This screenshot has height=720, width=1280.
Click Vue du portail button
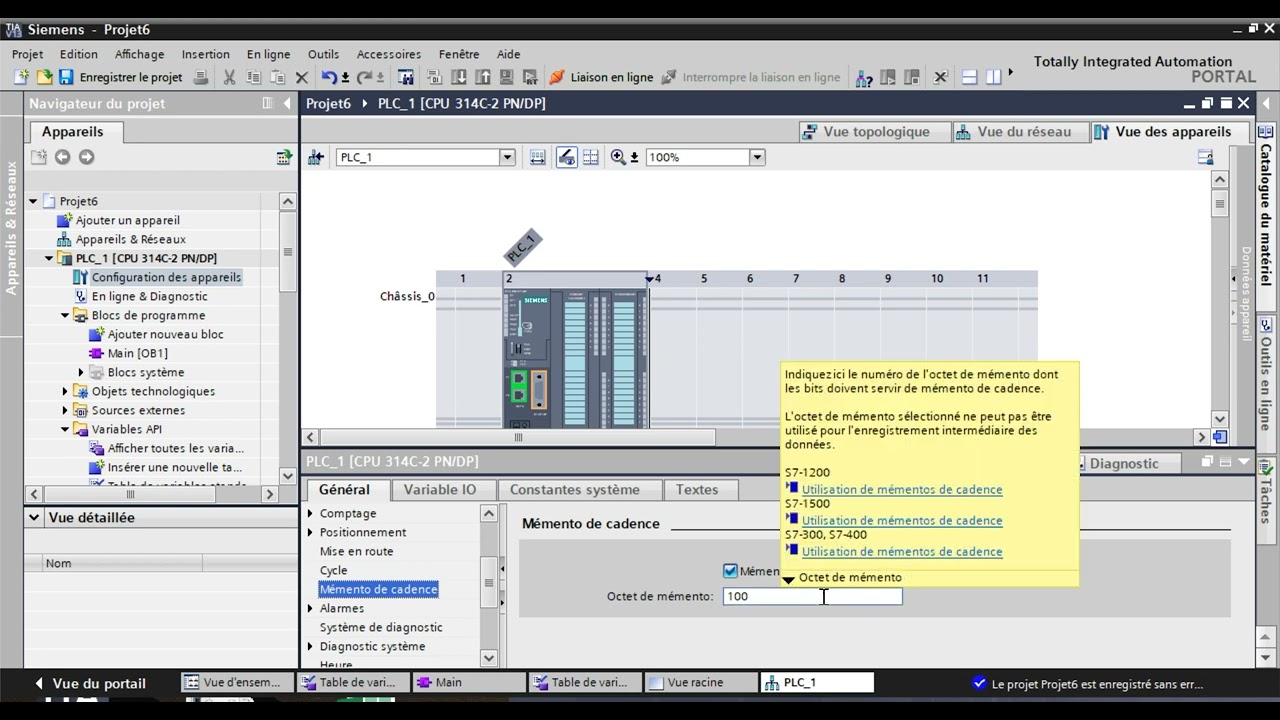[90, 683]
